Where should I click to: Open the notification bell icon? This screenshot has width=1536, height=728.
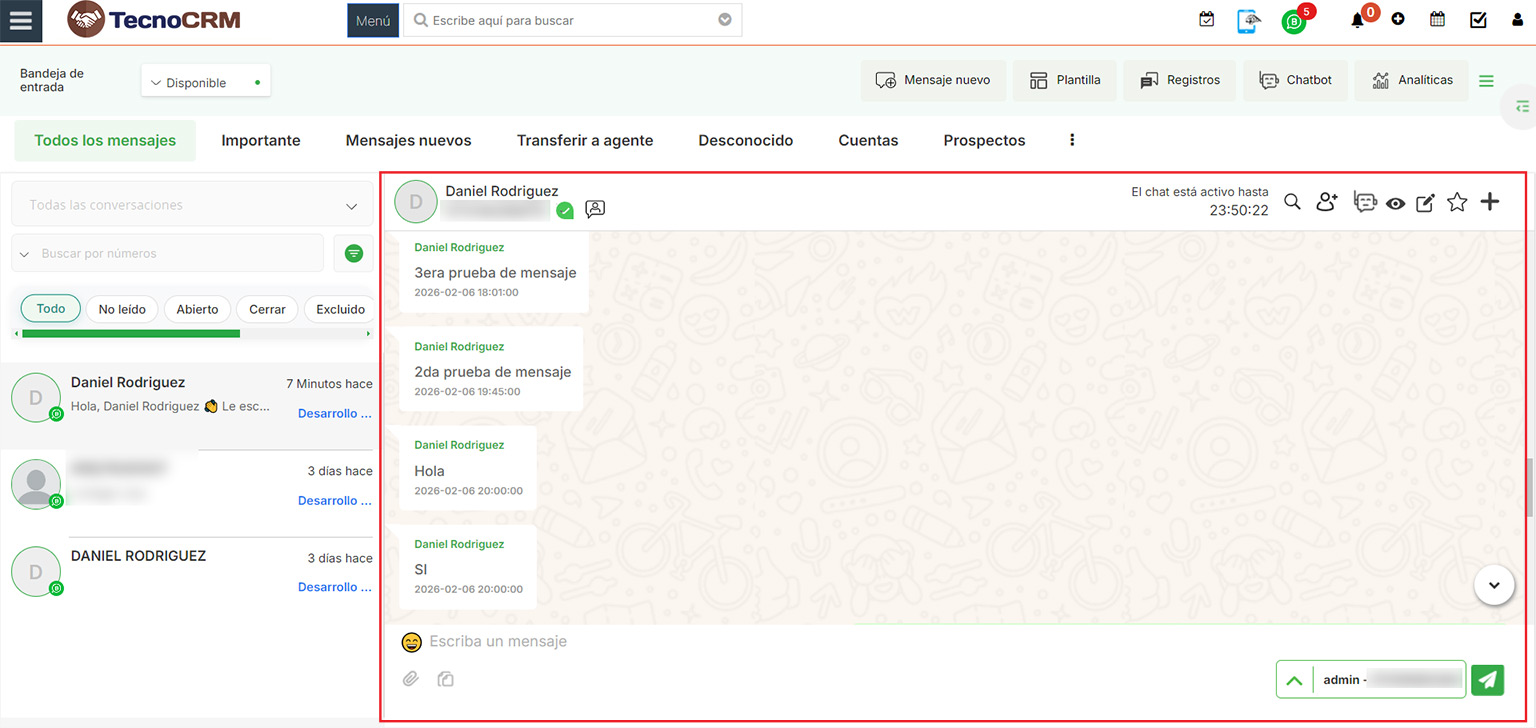tap(1357, 20)
